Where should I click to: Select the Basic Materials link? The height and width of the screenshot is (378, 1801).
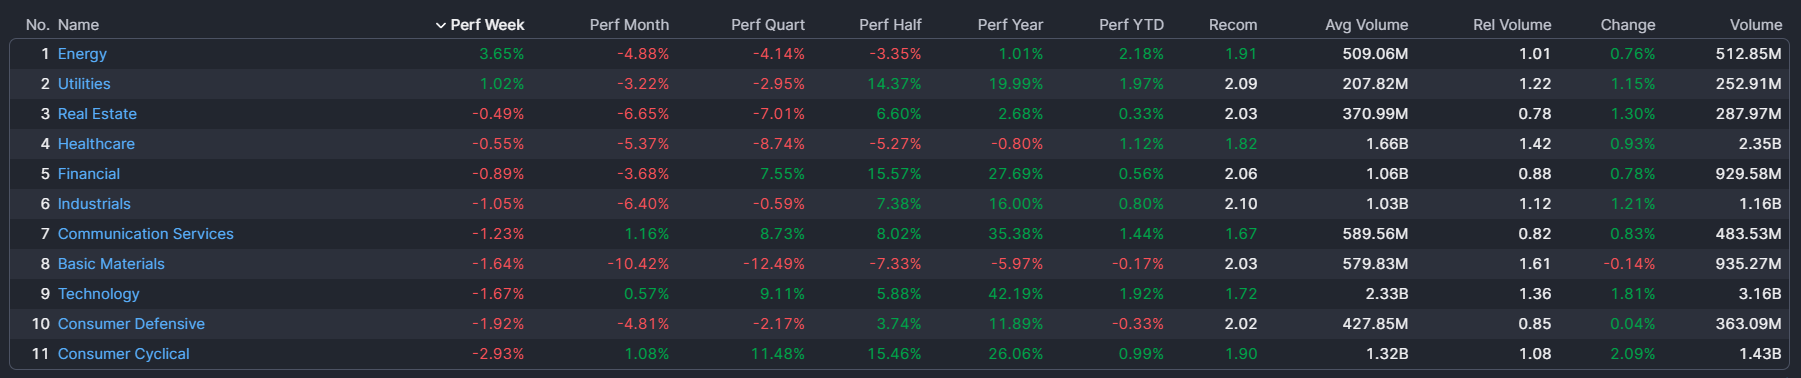click(111, 264)
